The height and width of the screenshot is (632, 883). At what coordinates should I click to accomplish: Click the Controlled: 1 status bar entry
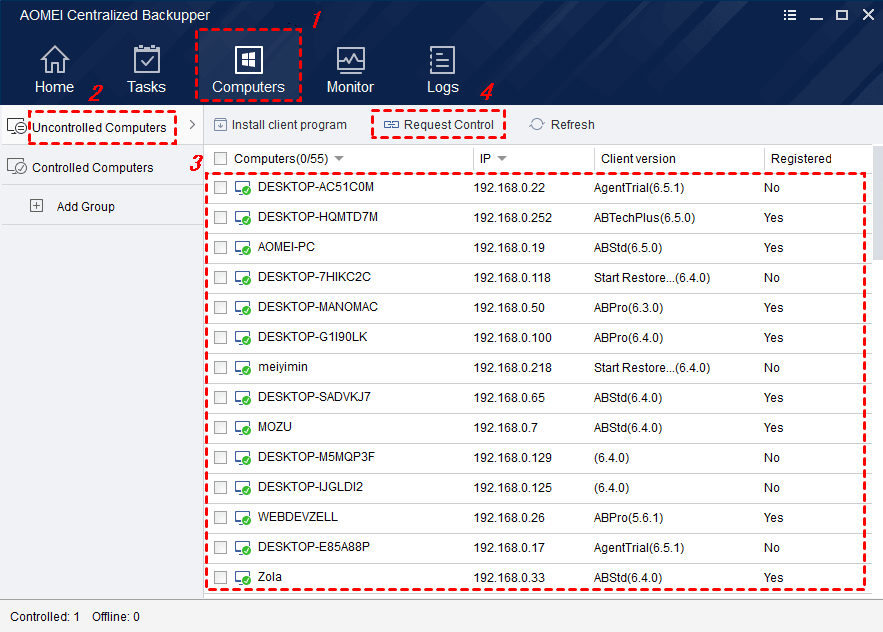pos(44,617)
